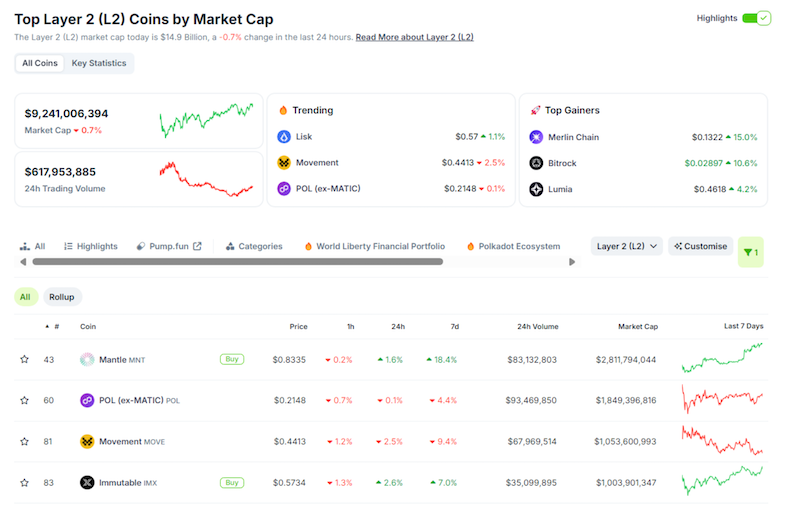Image resolution: width=800 pixels, height=520 pixels.
Task: Select the All category tab
Action: [x=33, y=246]
